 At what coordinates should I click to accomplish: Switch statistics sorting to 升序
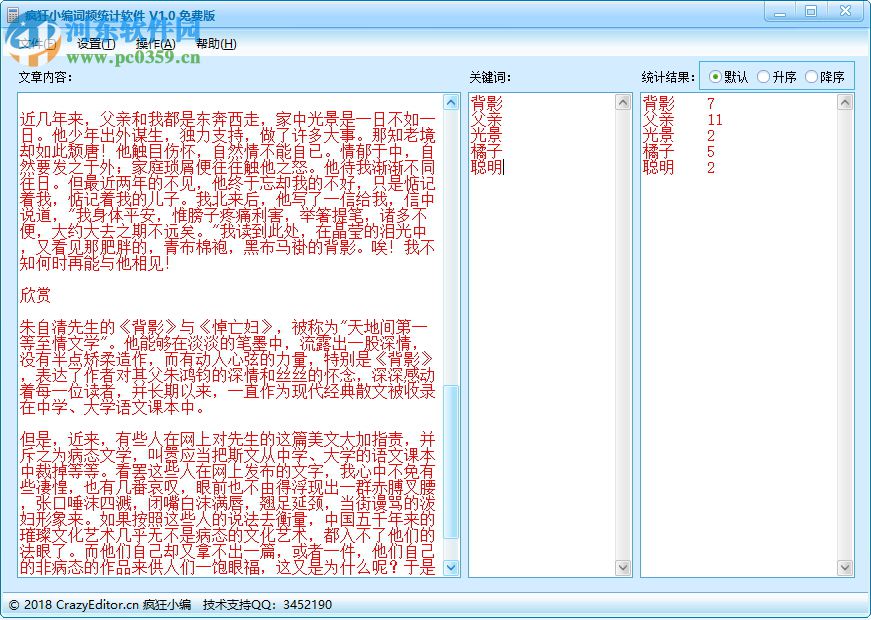[x=764, y=77]
